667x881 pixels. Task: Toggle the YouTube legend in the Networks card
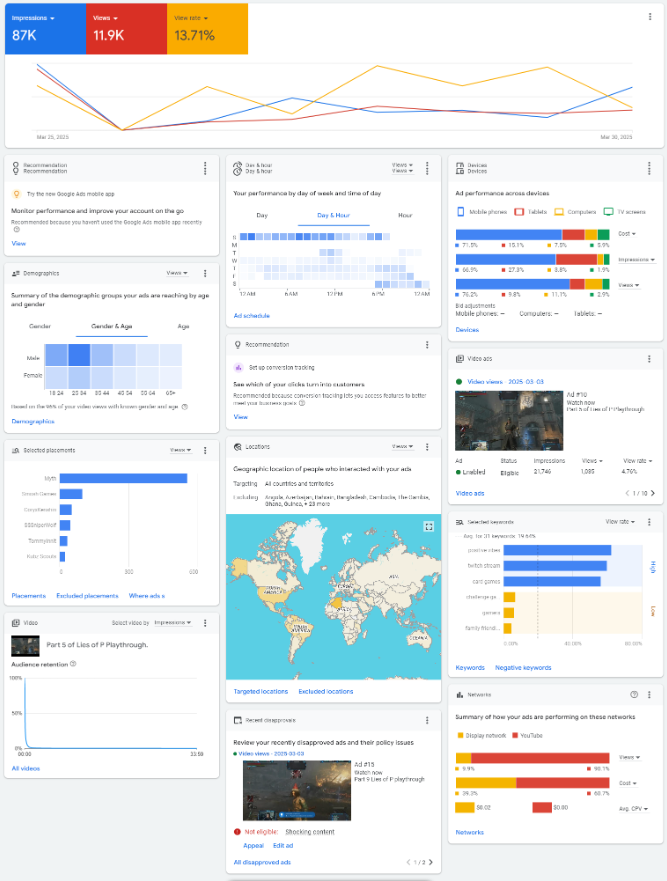pos(531,735)
